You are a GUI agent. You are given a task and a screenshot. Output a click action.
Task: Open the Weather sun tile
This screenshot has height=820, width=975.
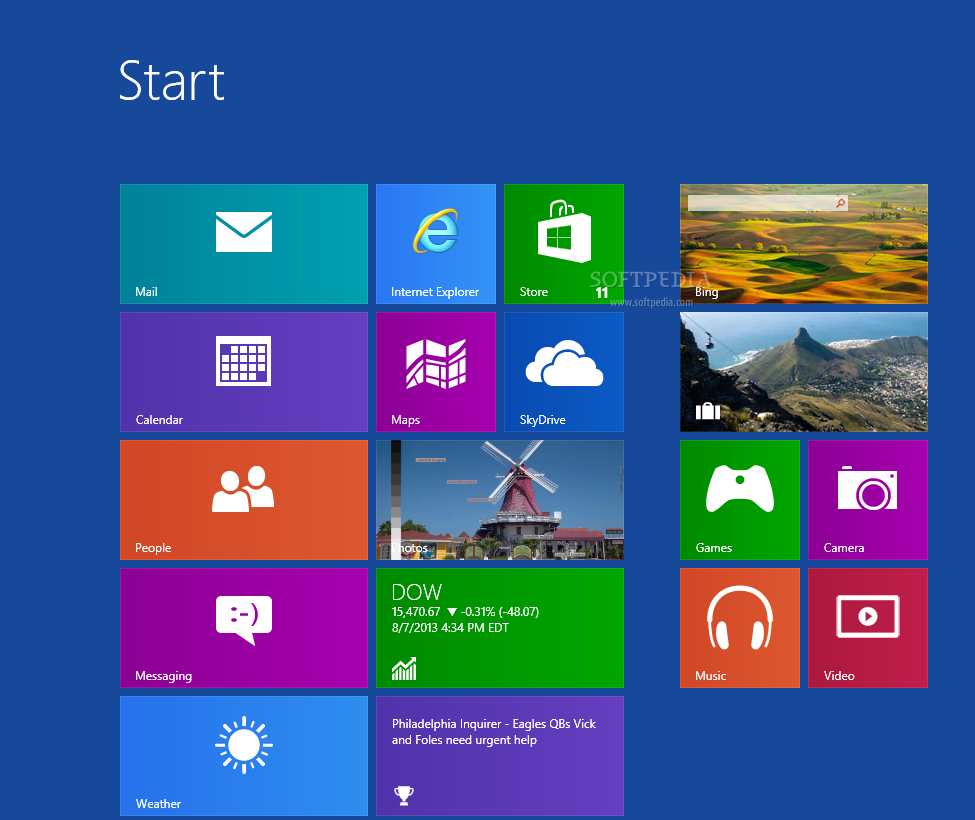244,756
